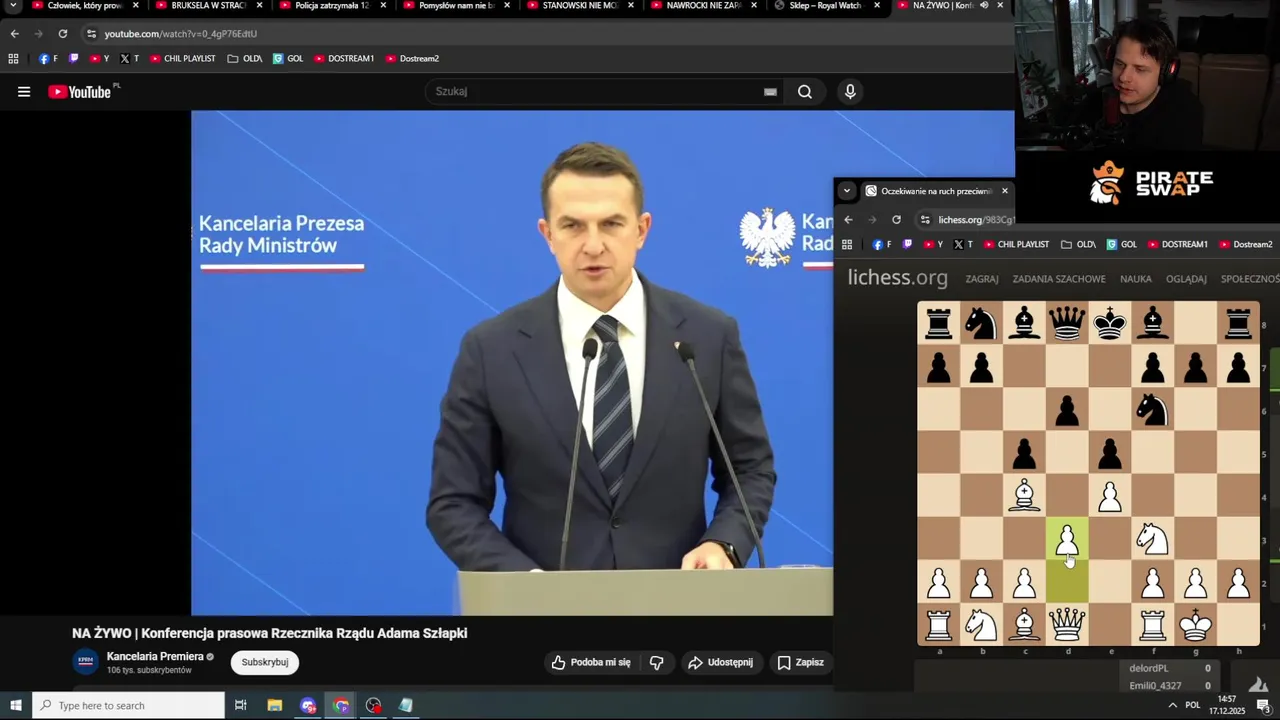Open the ZADANIA SZACHOWE menu
The height and width of the screenshot is (720, 1280).
click(x=1059, y=279)
